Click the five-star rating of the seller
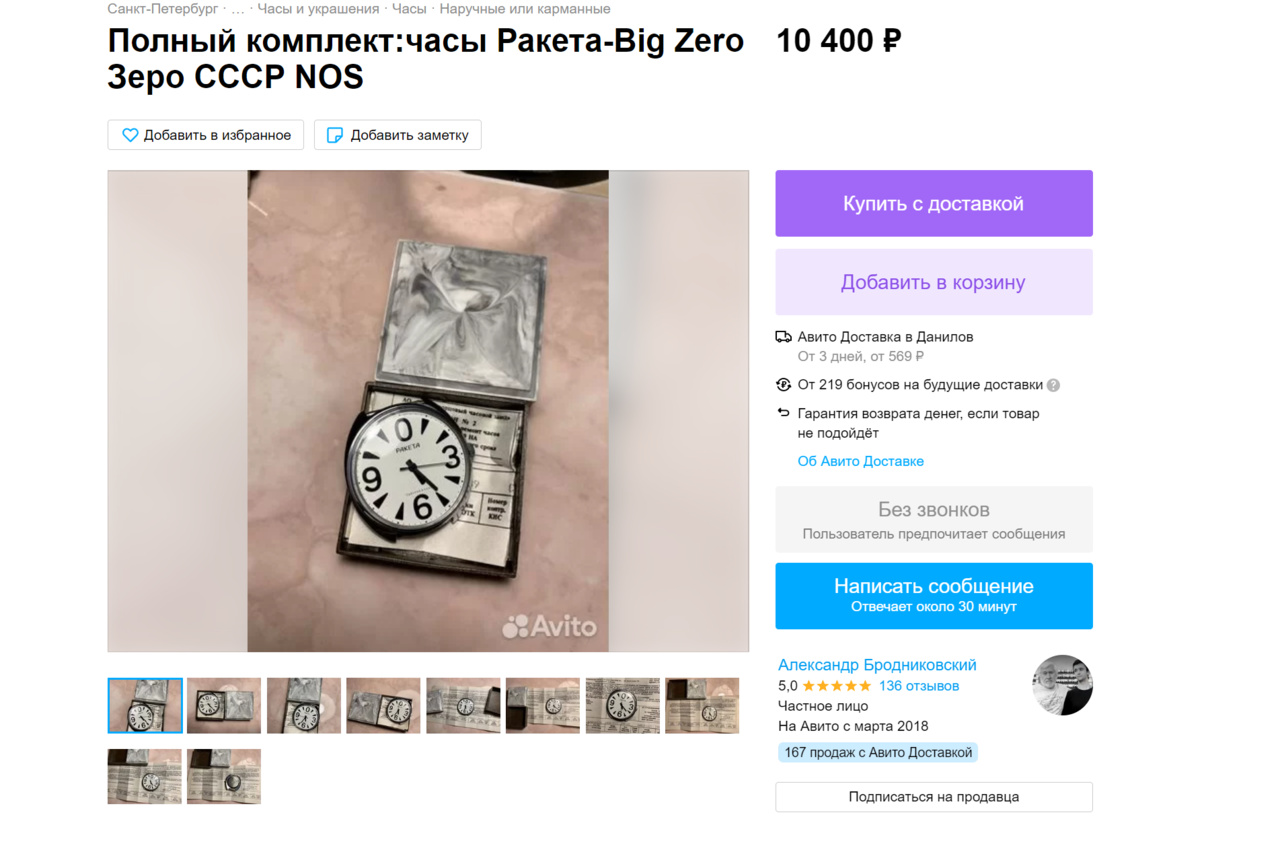The width and height of the screenshot is (1280, 866). pyautogui.click(x=837, y=686)
